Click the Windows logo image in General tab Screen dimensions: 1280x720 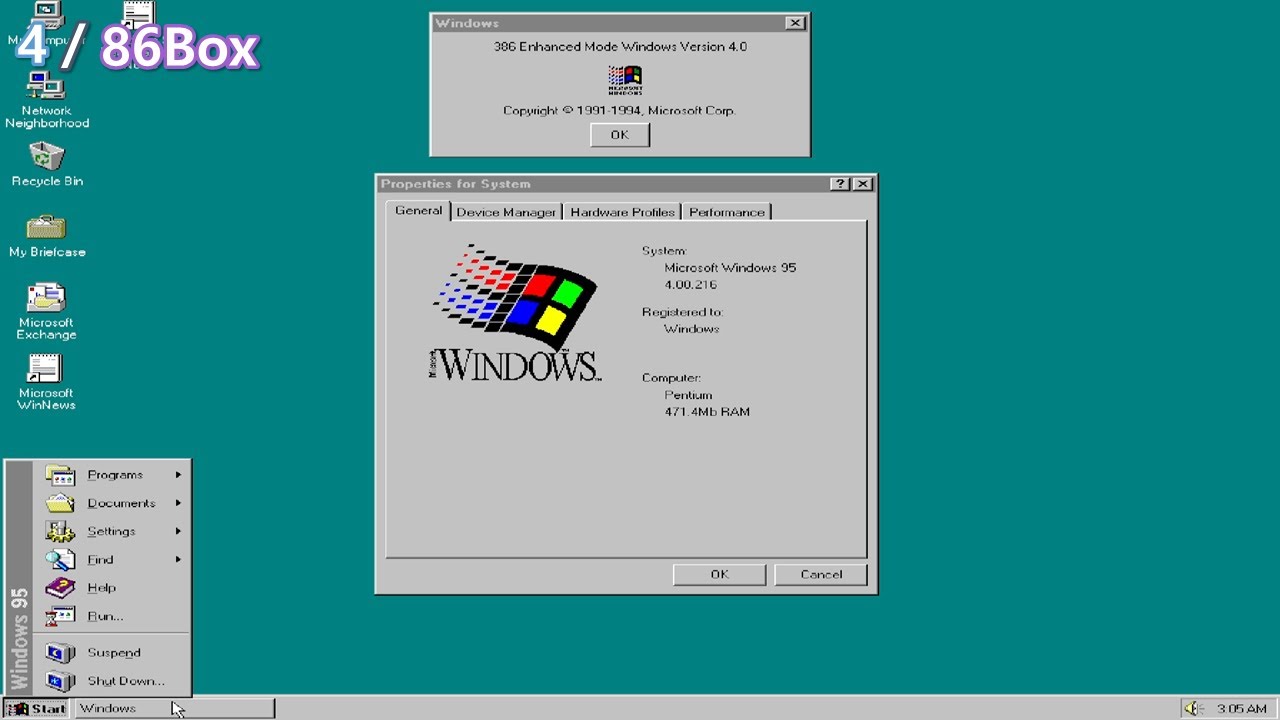pyautogui.click(x=514, y=312)
